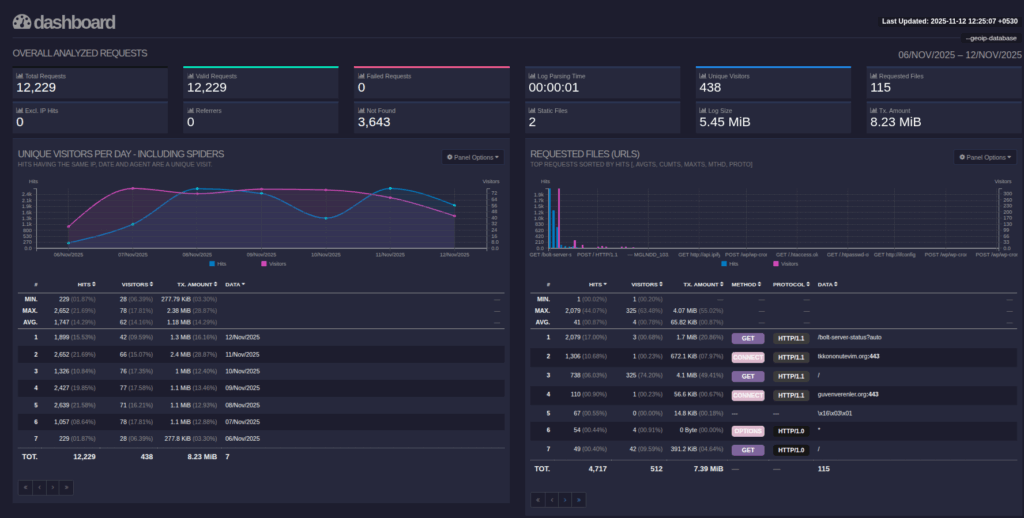The height and width of the screenshot is (518, 1024).
Task: Open Panel Options for Unique Visitors panel
Action: tap(472, 157)
